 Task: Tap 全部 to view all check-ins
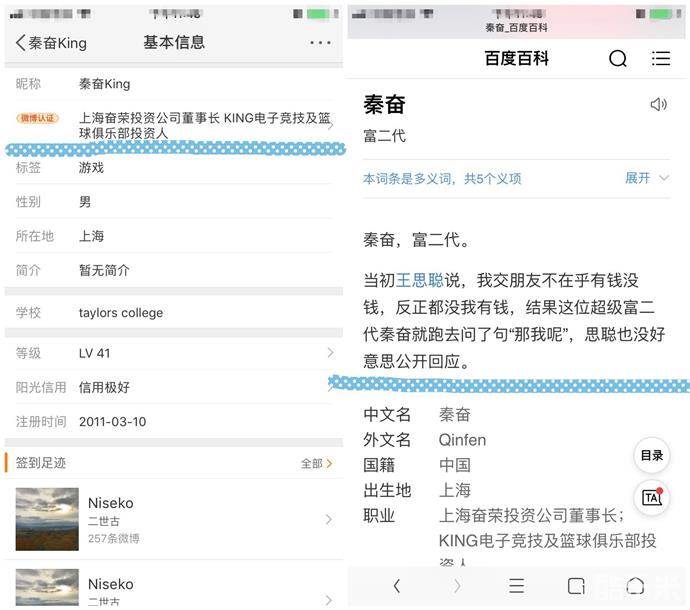(x=316, y=464)
